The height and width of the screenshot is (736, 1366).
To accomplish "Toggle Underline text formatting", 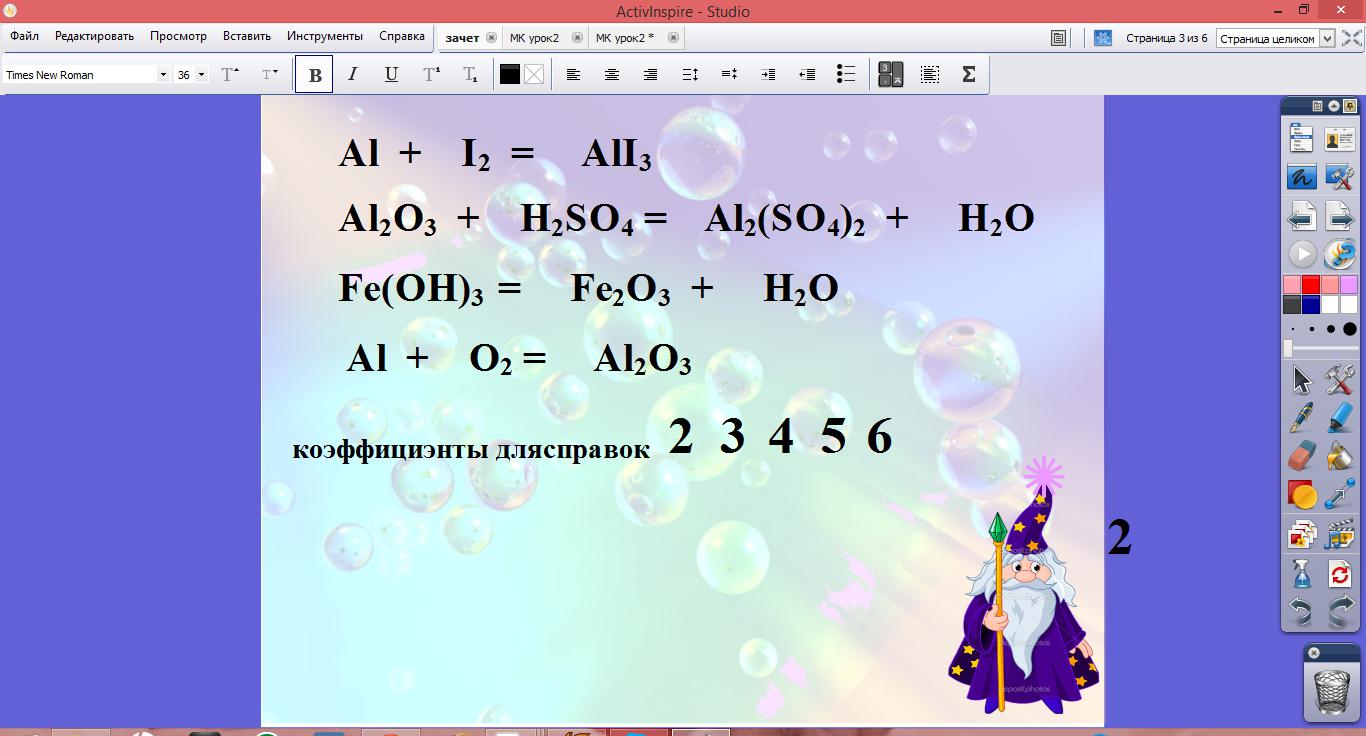I will pos(391,75).
